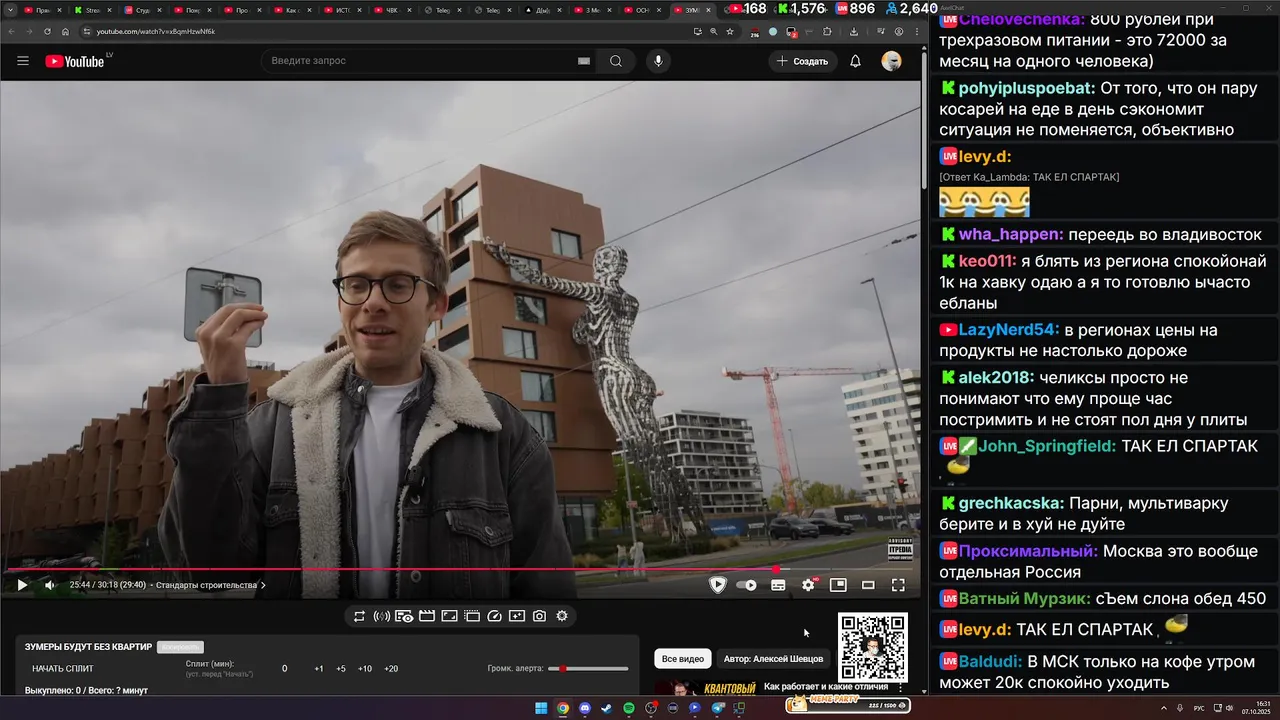Click playback speed gauge icon

coord(494,616)
